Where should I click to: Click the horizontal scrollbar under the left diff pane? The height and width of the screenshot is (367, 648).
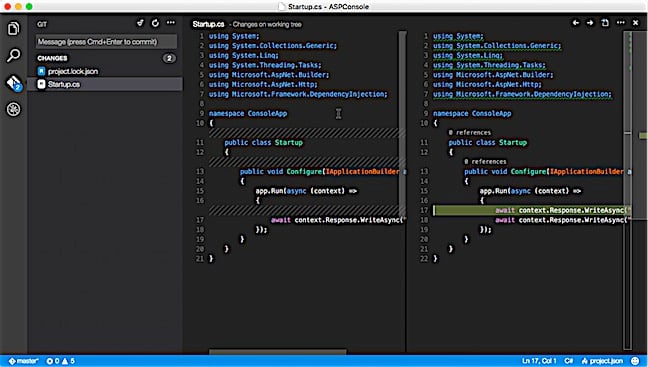277,352
